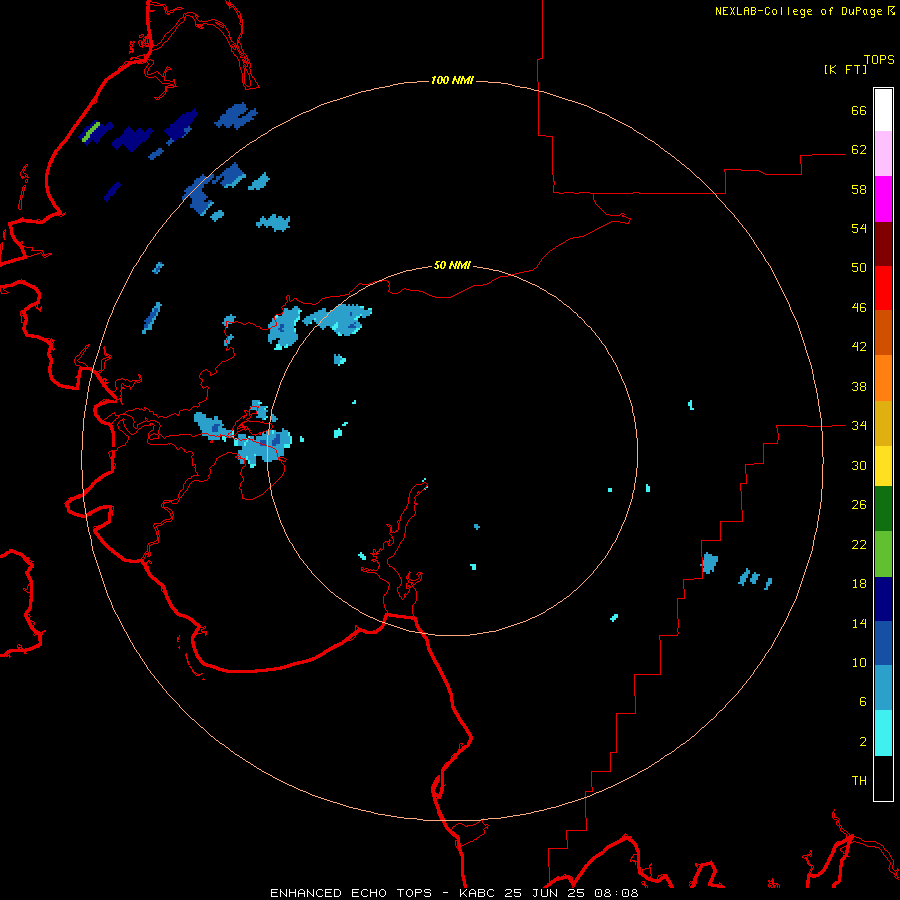Click the legend value '38'
This screenshot has width=900, height=900.
click(859, 386)
